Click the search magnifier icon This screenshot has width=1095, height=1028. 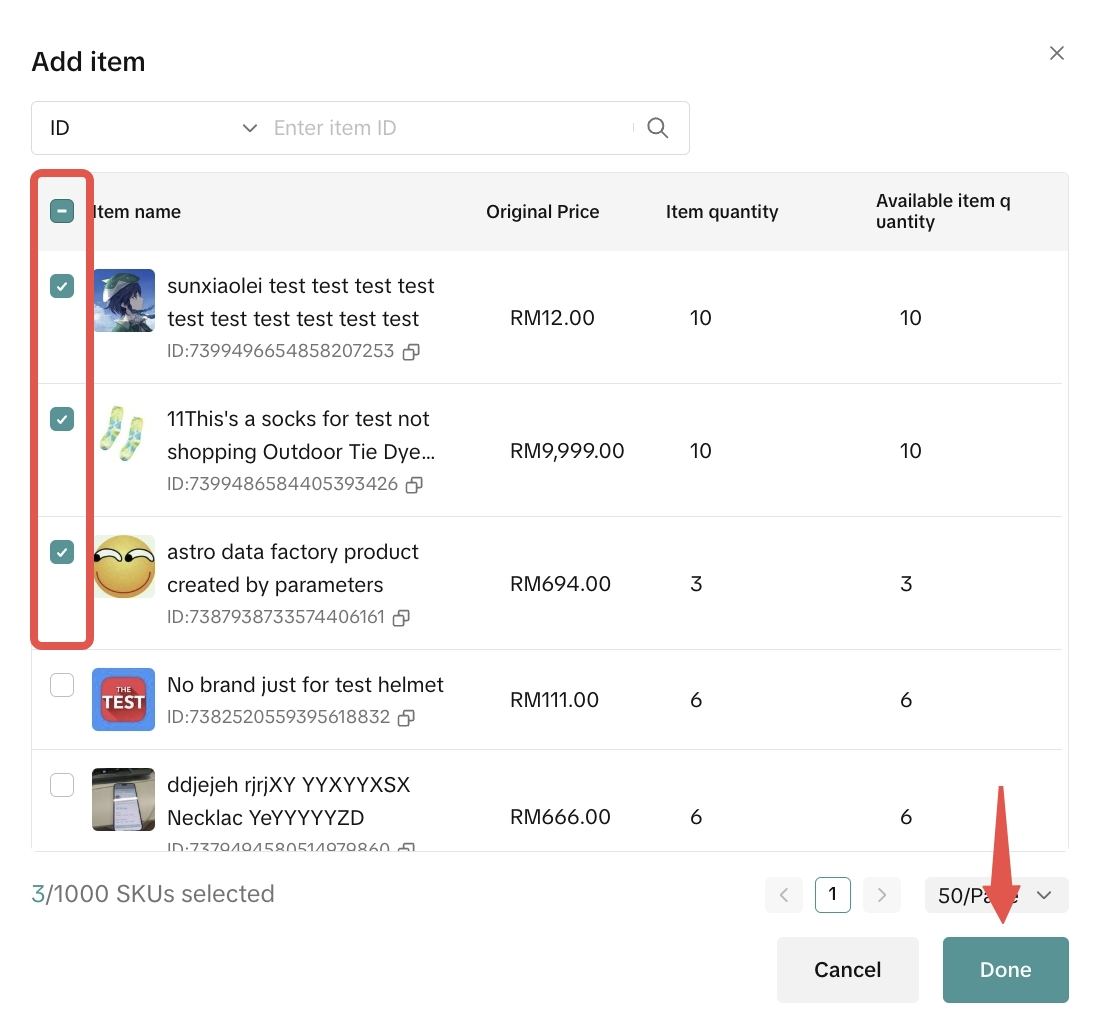coord(657,128)
